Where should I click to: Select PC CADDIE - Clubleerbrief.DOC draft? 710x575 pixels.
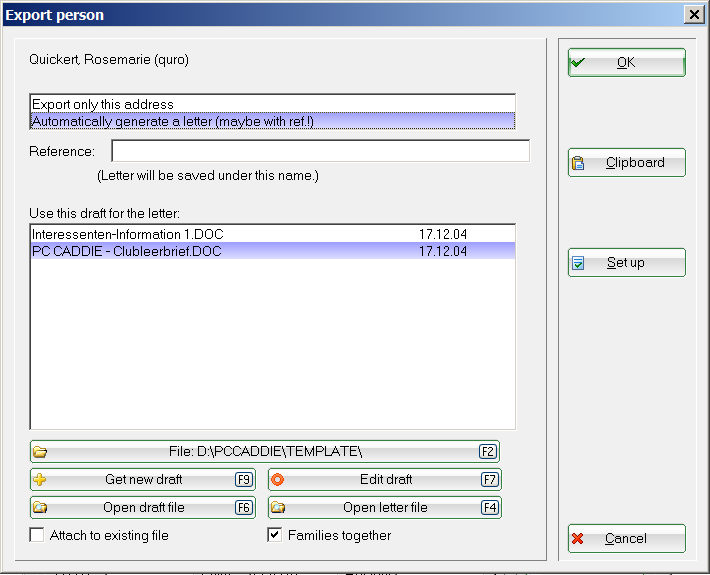(273, 251)
